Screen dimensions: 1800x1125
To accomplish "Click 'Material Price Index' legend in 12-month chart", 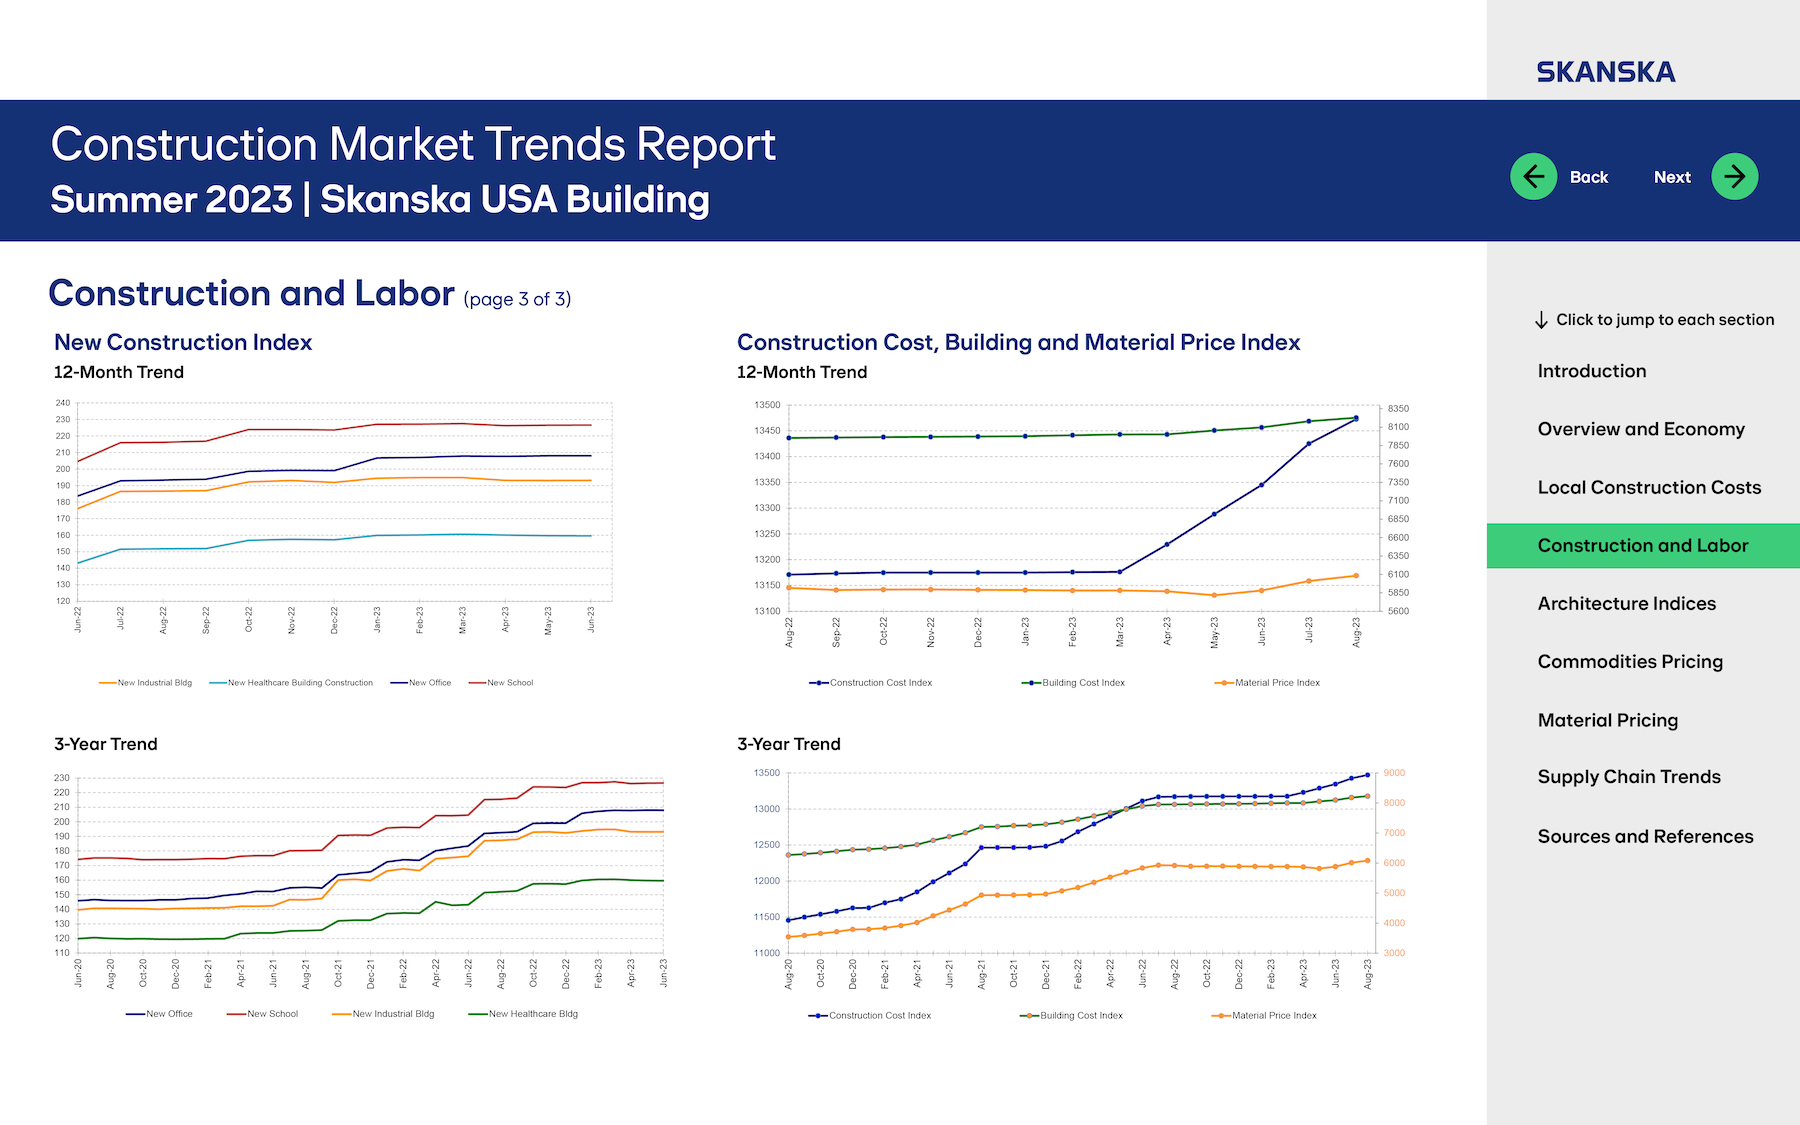I will [1267, 683].
